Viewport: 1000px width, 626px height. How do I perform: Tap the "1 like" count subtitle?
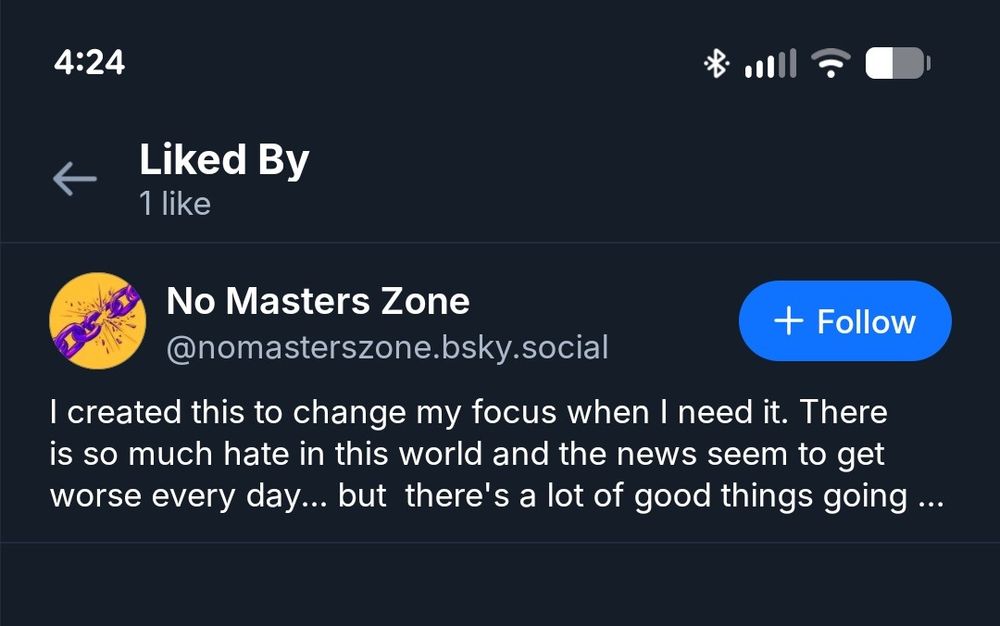pyautogui.click(x=175, y=204)
